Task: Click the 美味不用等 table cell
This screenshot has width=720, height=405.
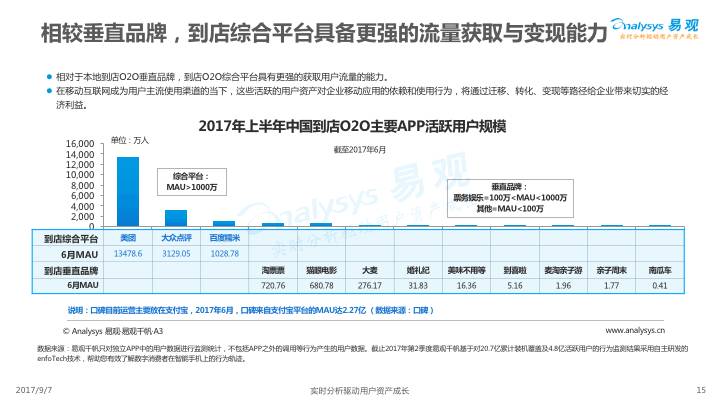Action: (467, 270)
